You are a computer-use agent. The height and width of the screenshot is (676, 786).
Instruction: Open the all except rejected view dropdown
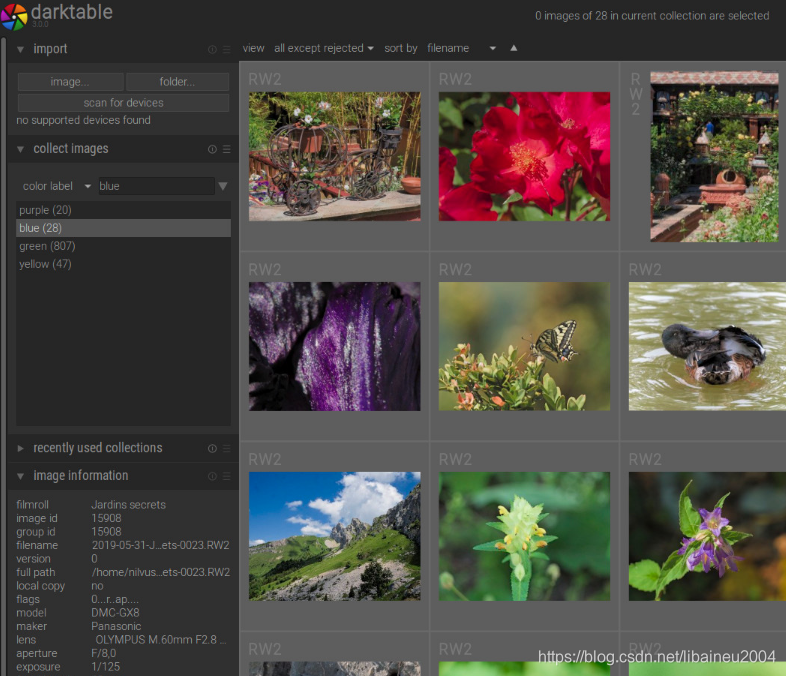[x=324, y=48]
